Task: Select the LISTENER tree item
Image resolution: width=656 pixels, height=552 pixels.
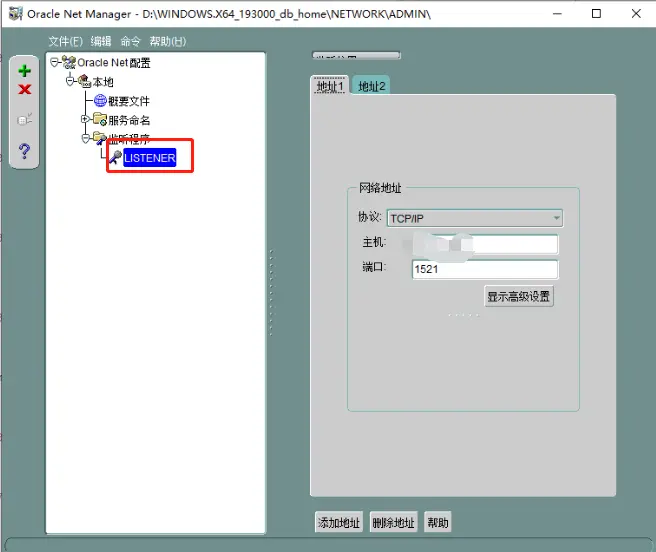Action: point(150,158)
